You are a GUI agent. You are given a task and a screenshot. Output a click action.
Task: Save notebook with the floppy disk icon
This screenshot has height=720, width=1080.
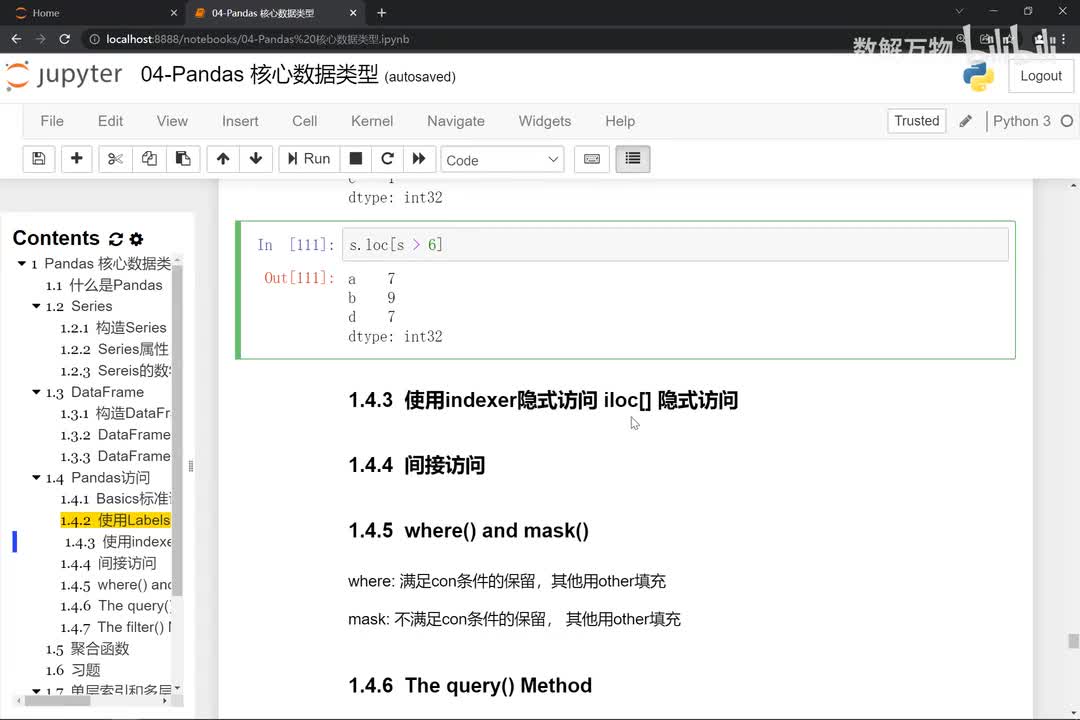[x=39, y=159]
